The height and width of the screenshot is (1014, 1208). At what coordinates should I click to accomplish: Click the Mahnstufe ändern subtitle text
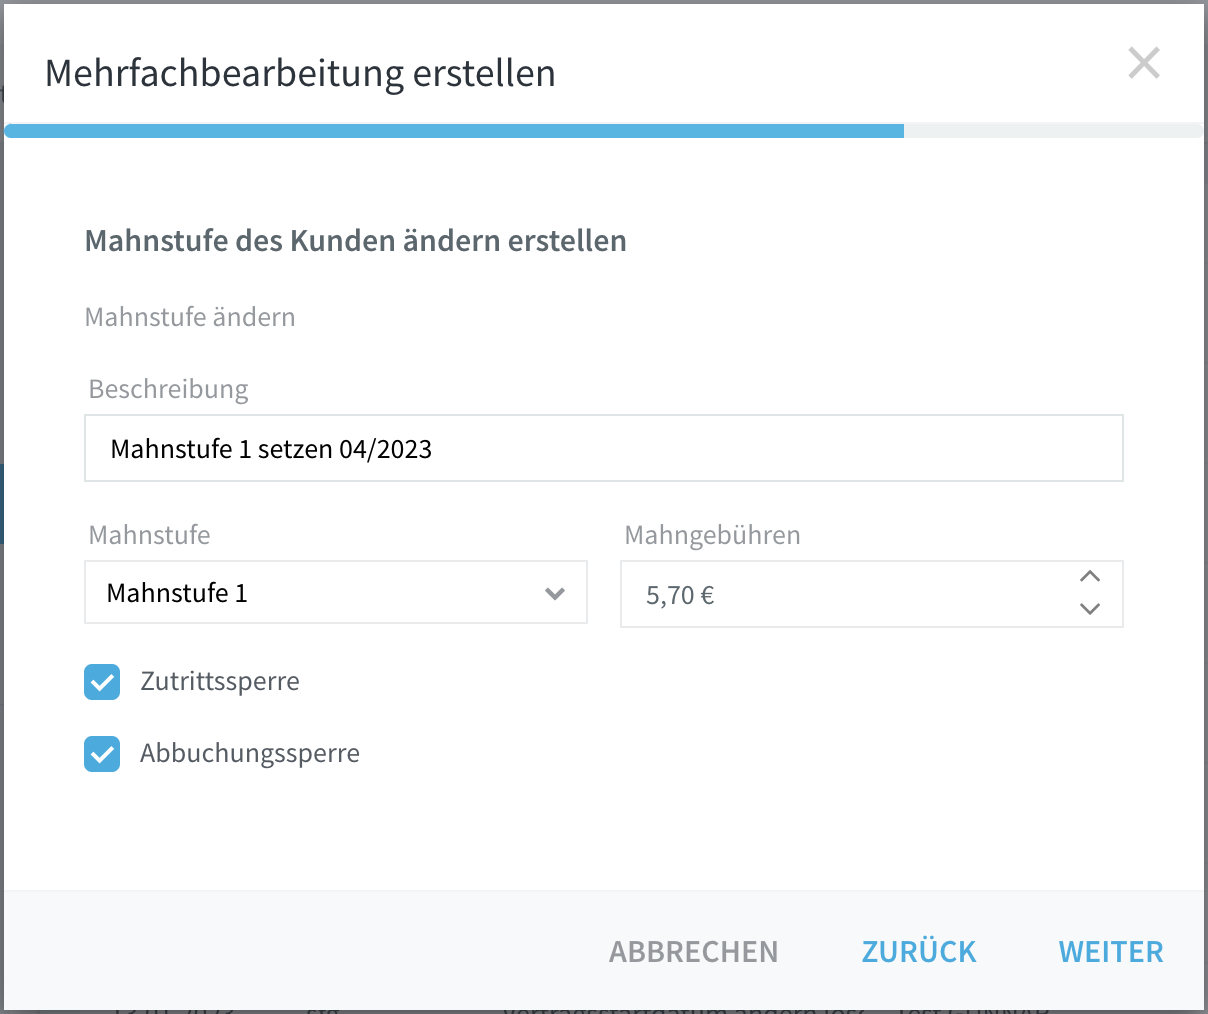pos(190,317)
